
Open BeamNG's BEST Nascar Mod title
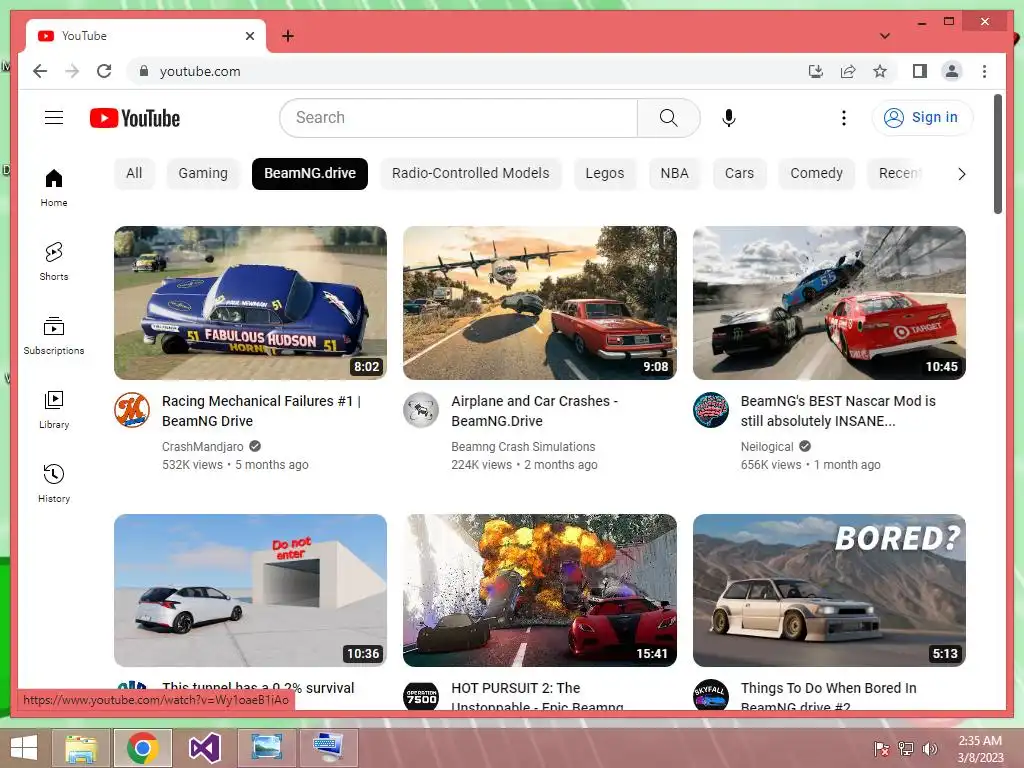(838, 411)
